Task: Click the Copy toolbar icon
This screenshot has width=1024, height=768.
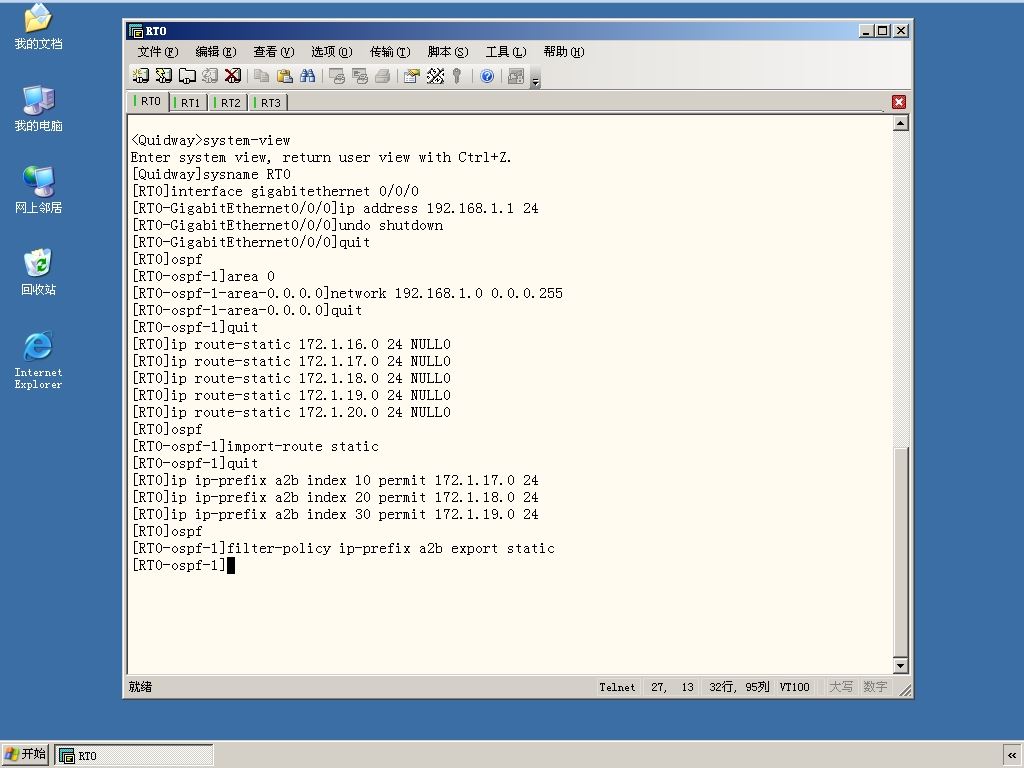Action: click(261, 76)
